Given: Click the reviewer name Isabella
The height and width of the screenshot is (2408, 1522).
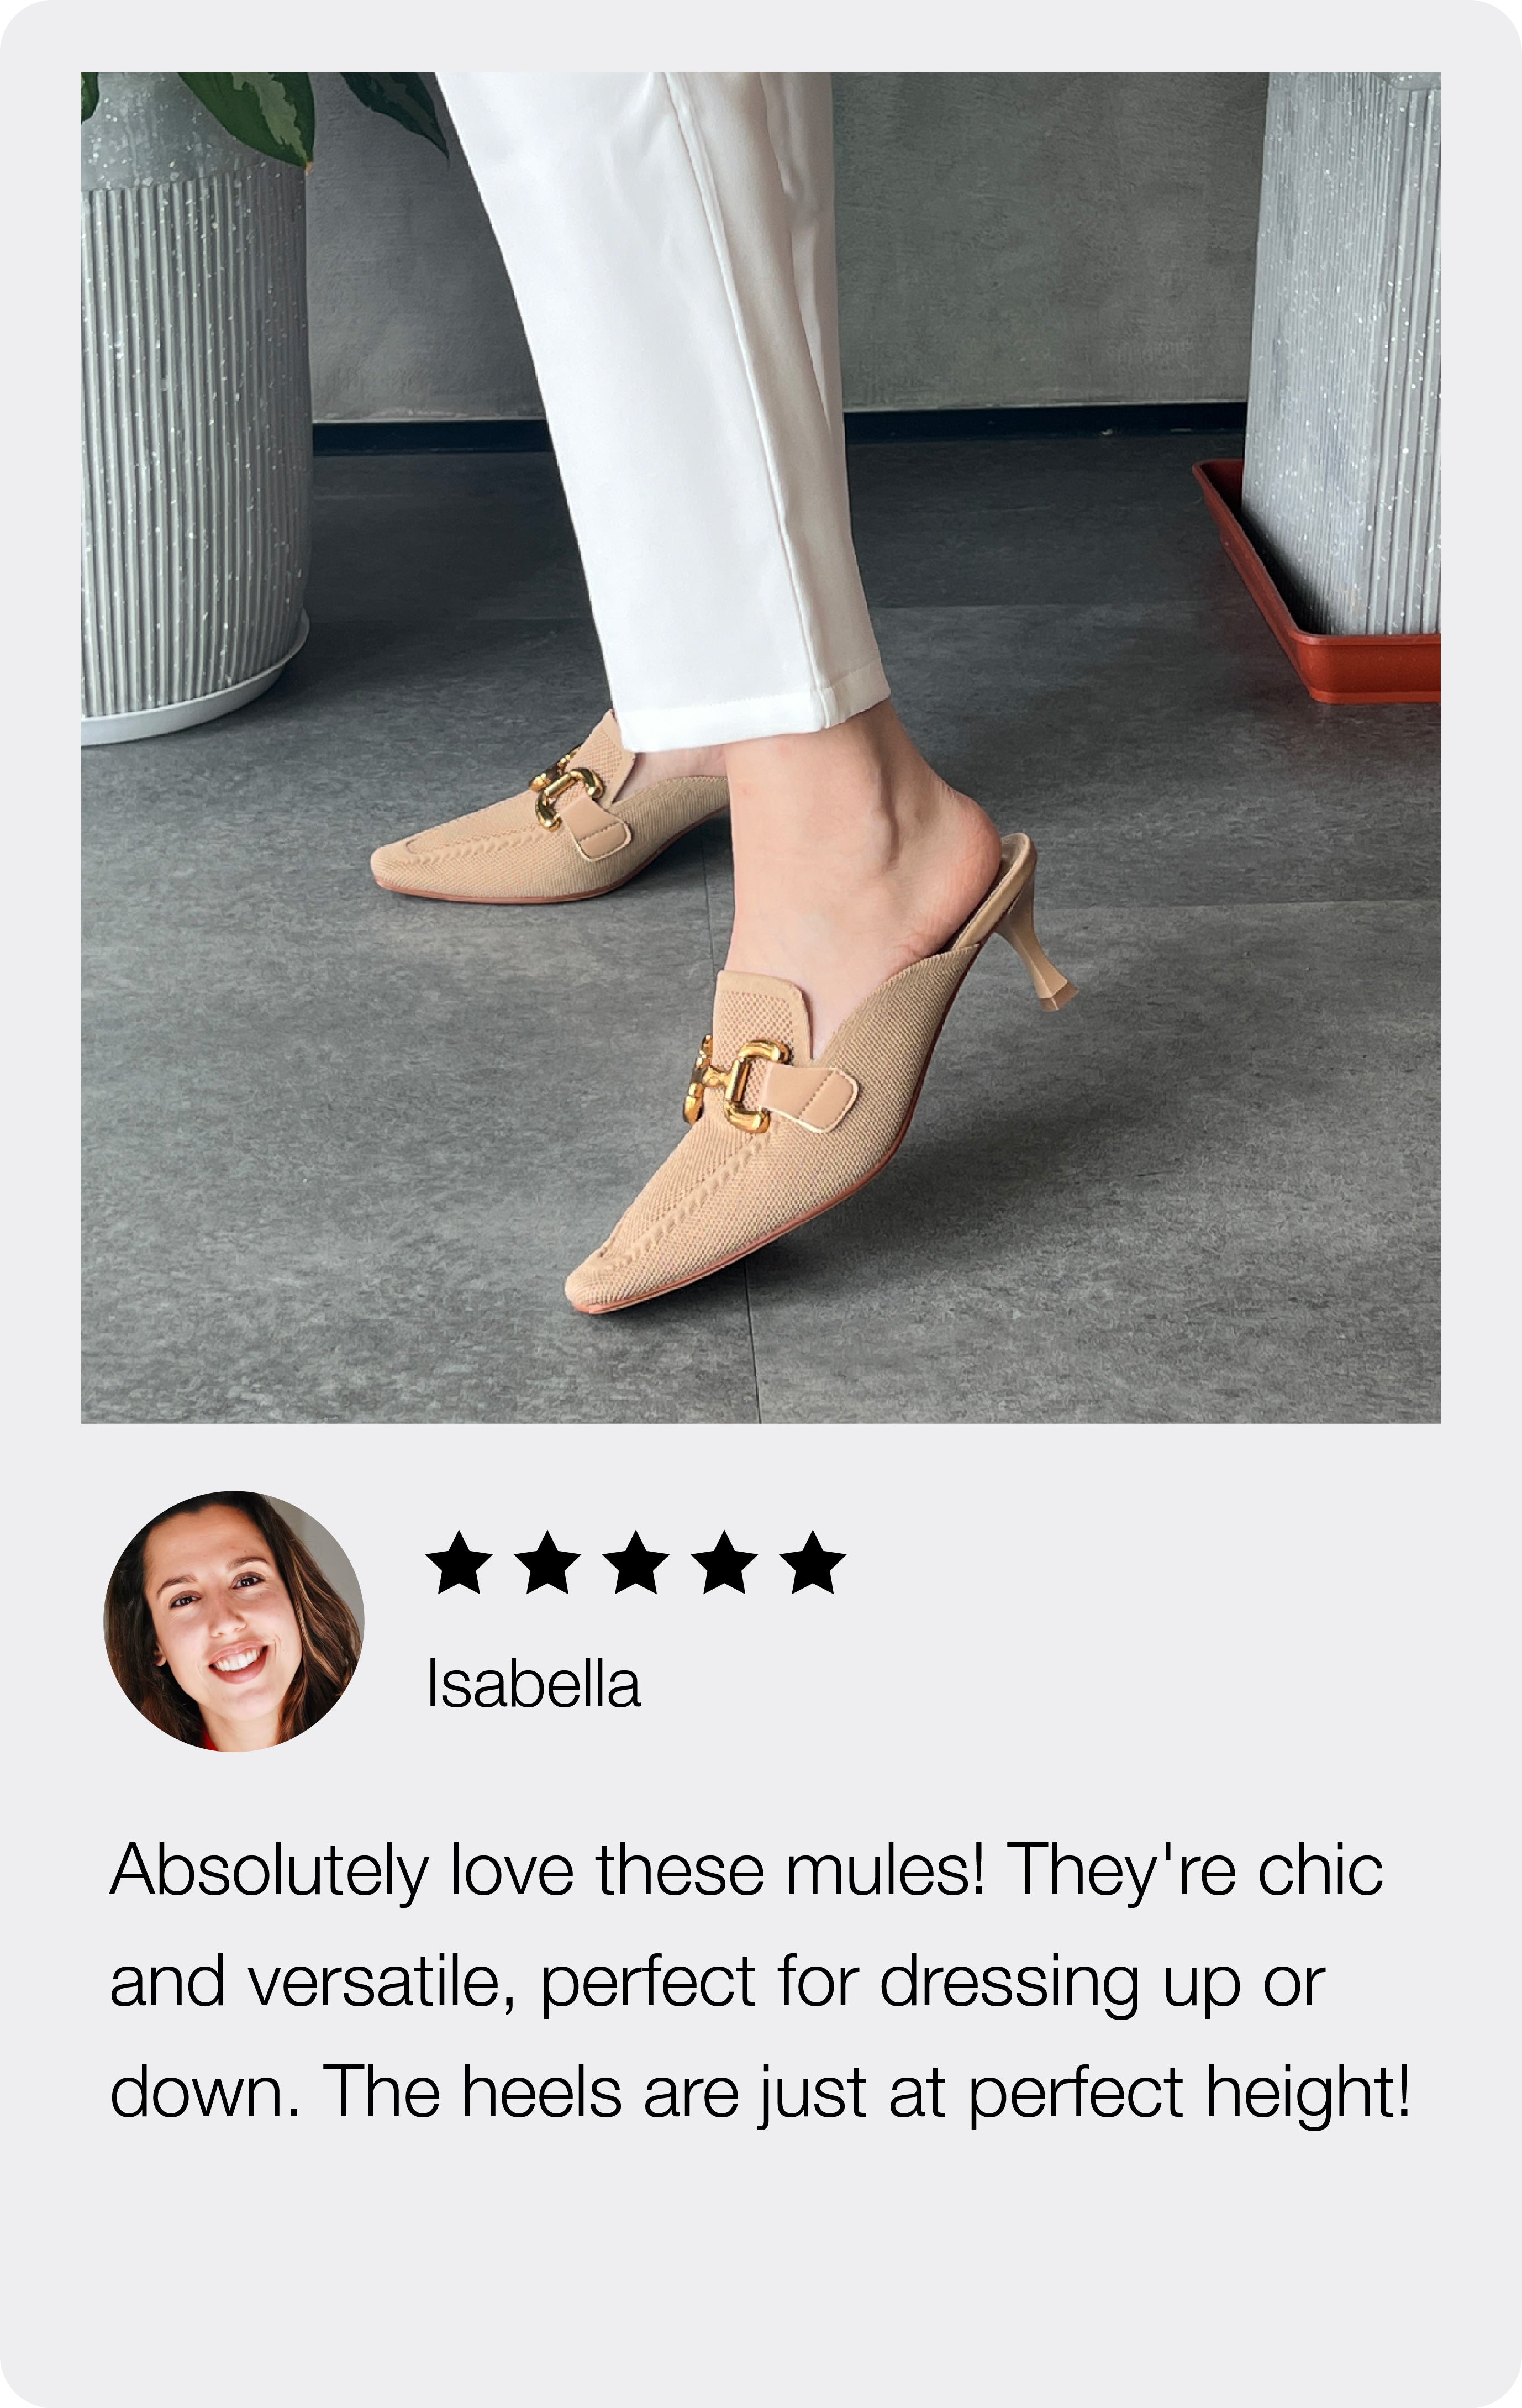Looking at the screenshot, I should coord(533,1683).
